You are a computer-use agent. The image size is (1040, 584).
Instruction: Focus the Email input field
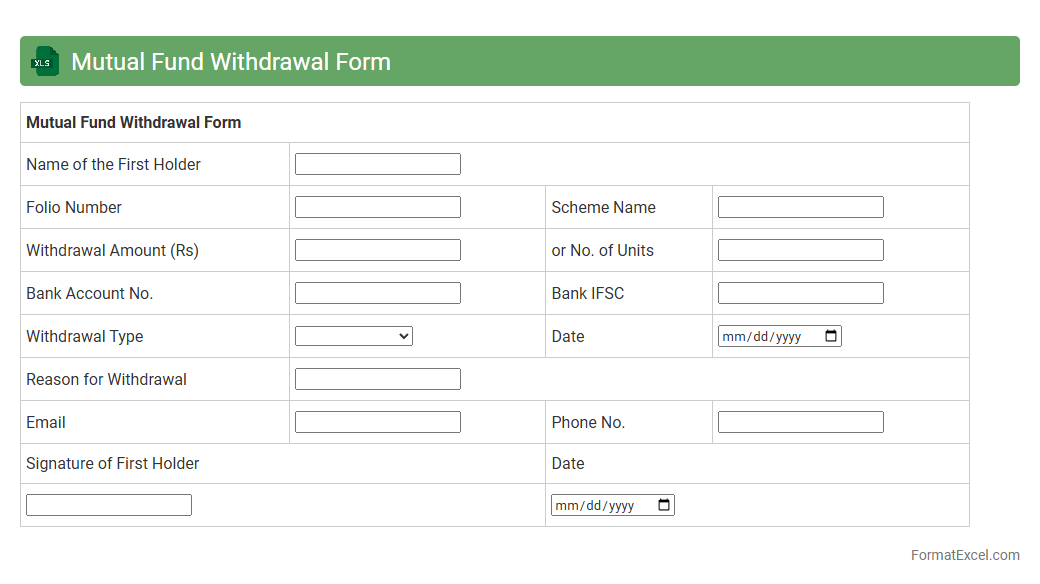tap(377, 422)
